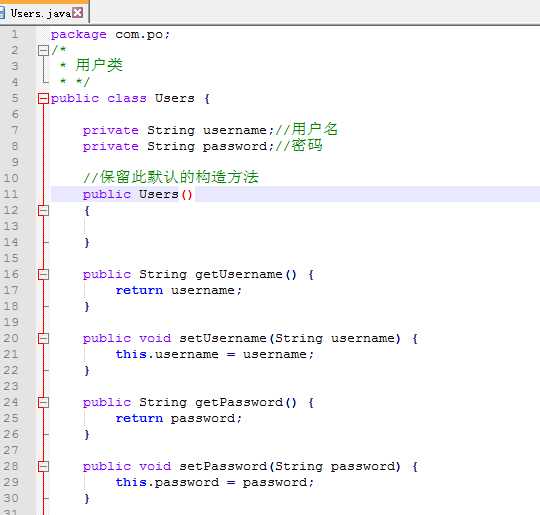Click 'setUsername' method name on line 20
Image resolution: width=540 pixels, height=515 pixels.
point(223,338)
